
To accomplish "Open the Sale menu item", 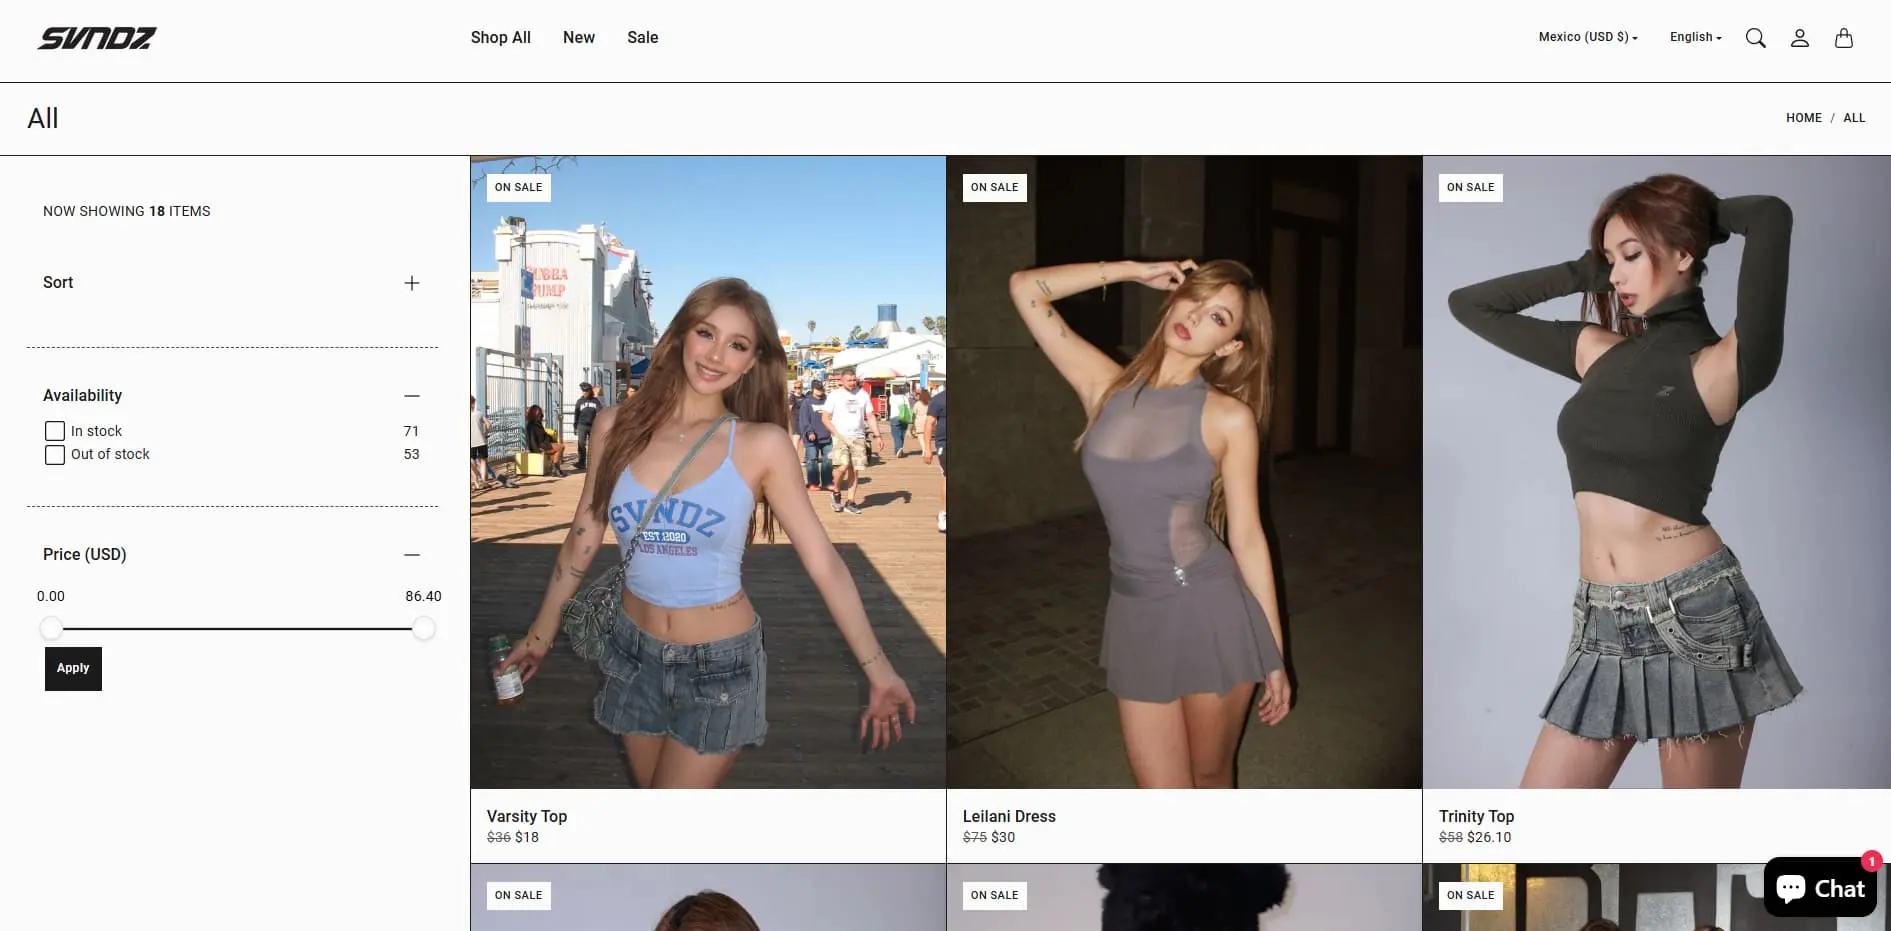I will click(642, 37).
